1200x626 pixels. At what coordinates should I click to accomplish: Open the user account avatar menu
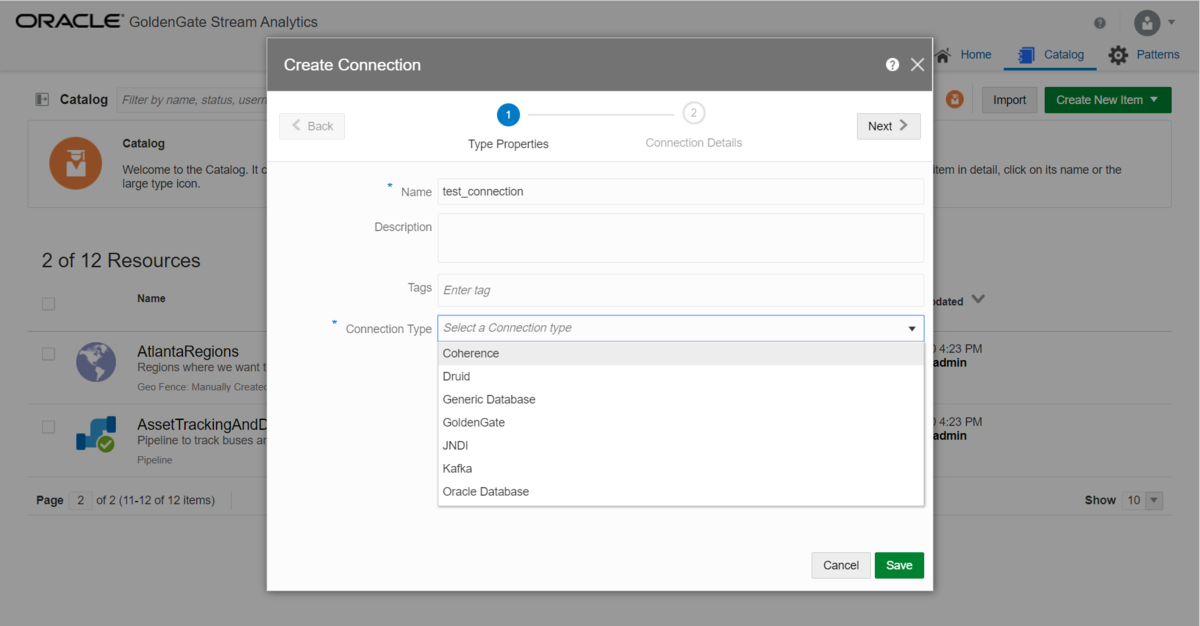pyautogui.click(x=1147, y=22)
